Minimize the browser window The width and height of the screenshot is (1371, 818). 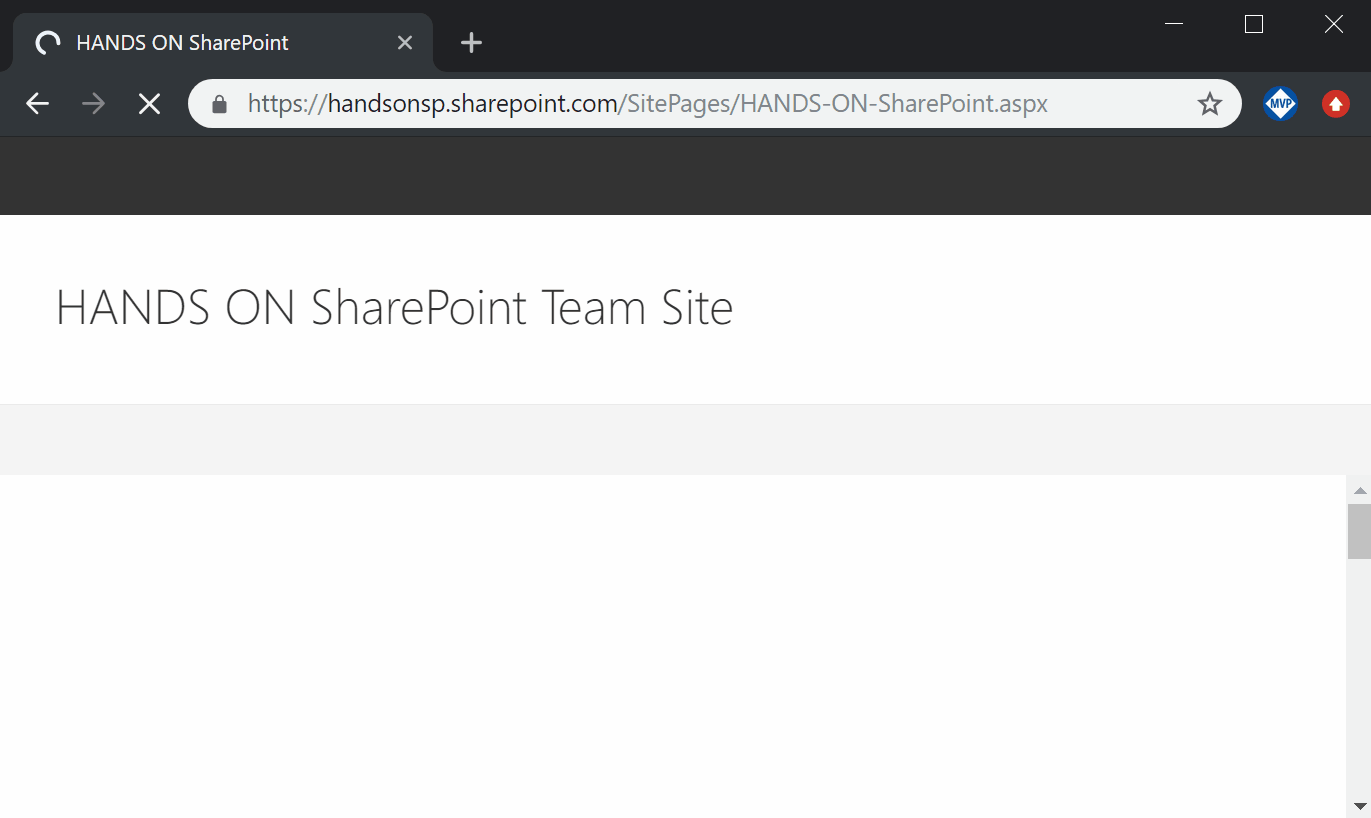pyautogui.click(x=1175, y=25)
